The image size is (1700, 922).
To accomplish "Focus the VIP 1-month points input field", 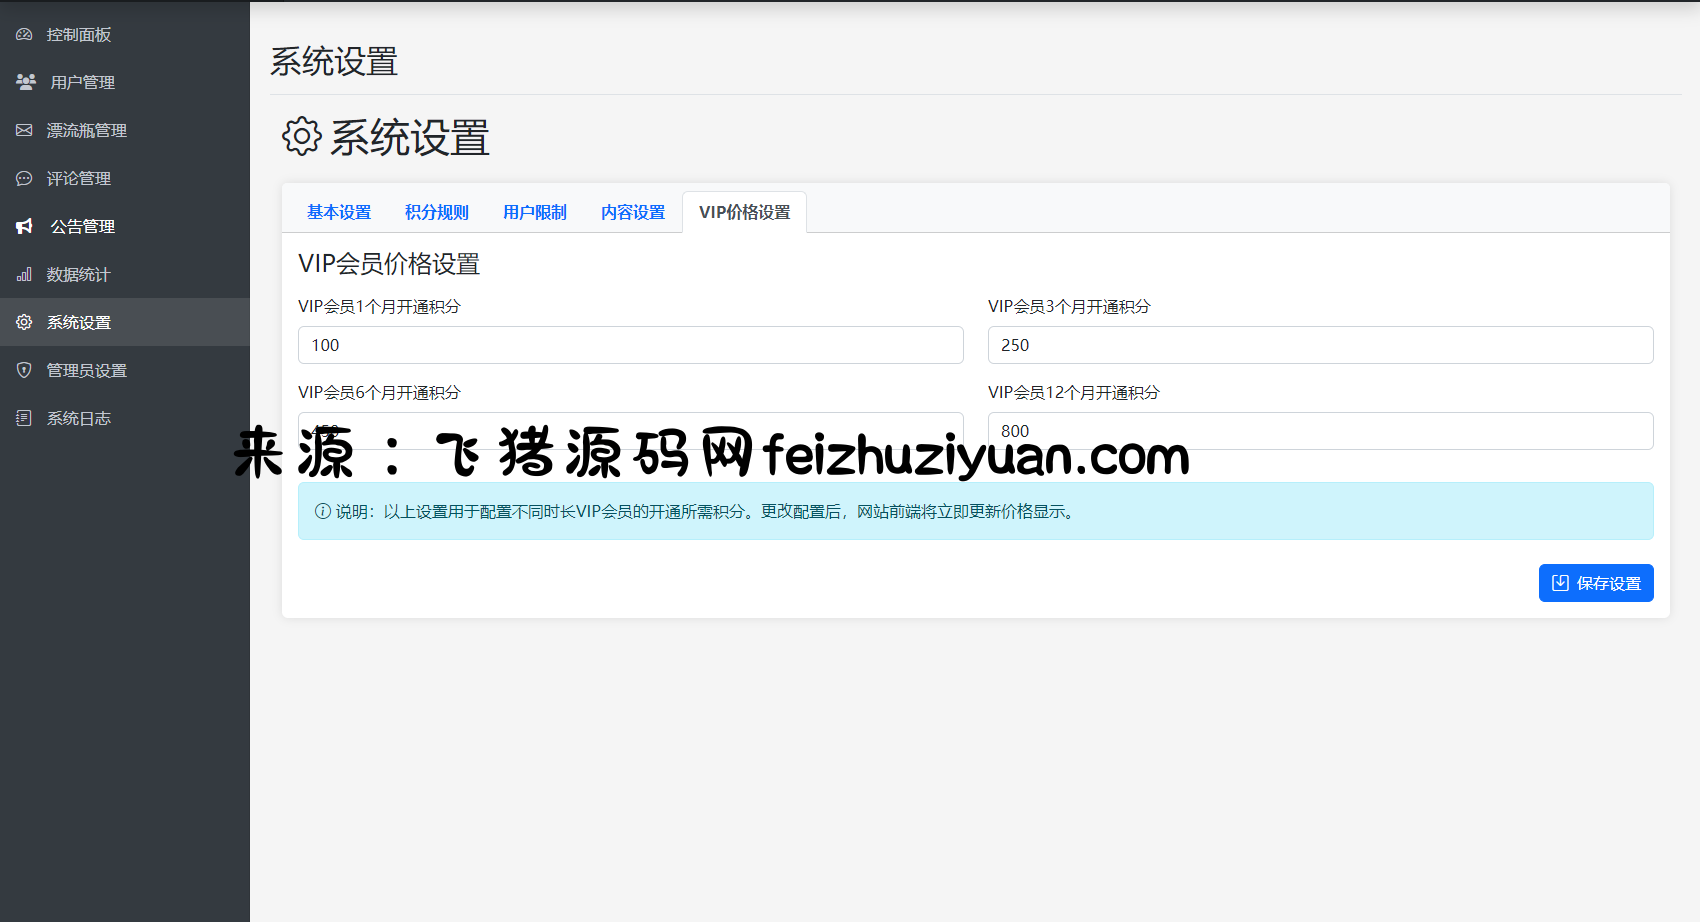I will [x=630, y=345].
